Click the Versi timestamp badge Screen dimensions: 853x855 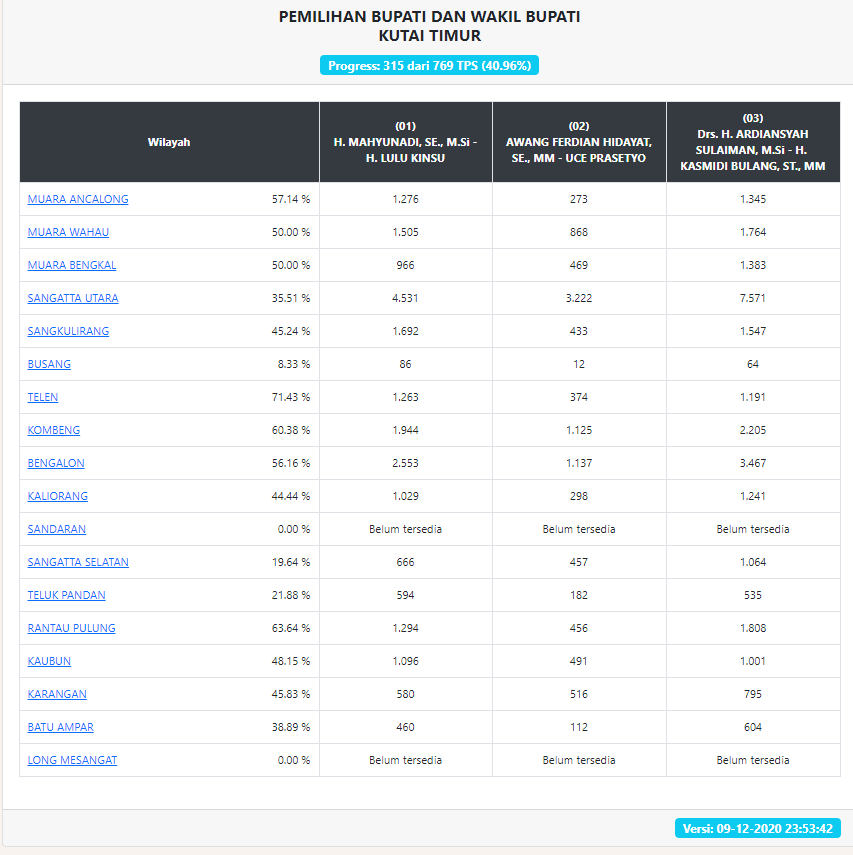tap(757, 828)
